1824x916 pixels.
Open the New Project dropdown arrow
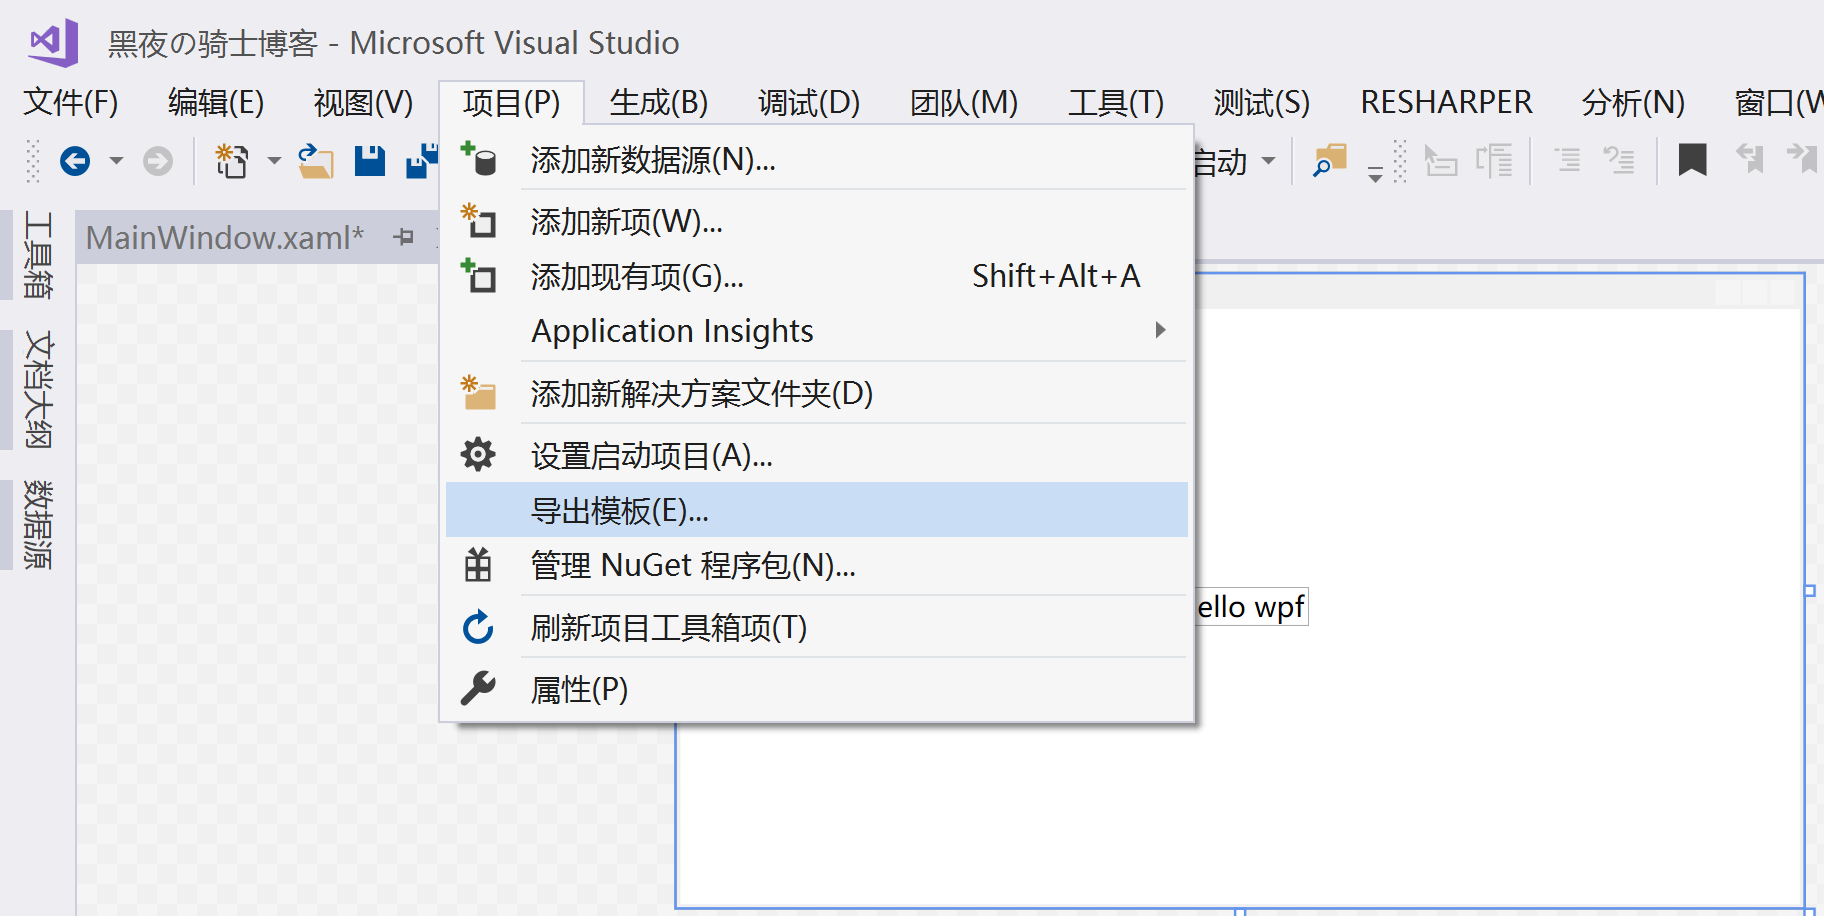pos(274,160)
